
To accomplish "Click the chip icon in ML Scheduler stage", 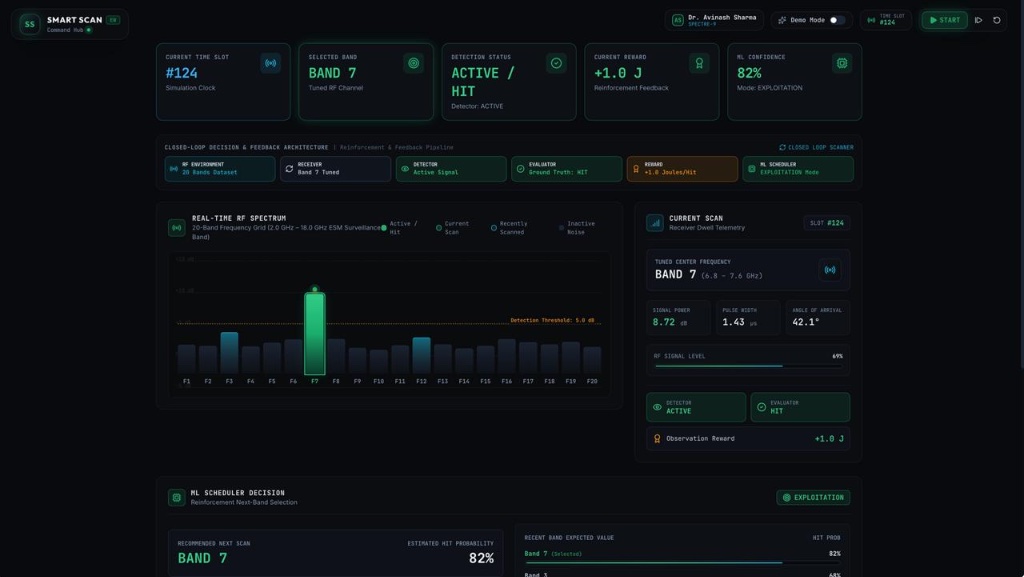I will (x=752, y=168).
